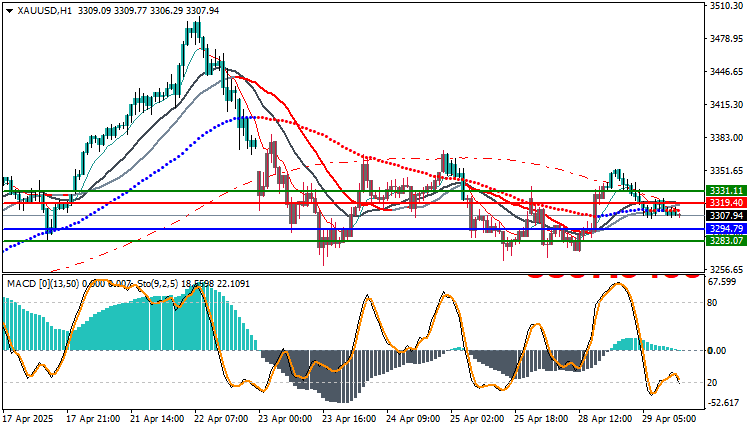Click the 22 Apr 07:00 time label
The image size is (750, 430).
[x=221, y=419]
